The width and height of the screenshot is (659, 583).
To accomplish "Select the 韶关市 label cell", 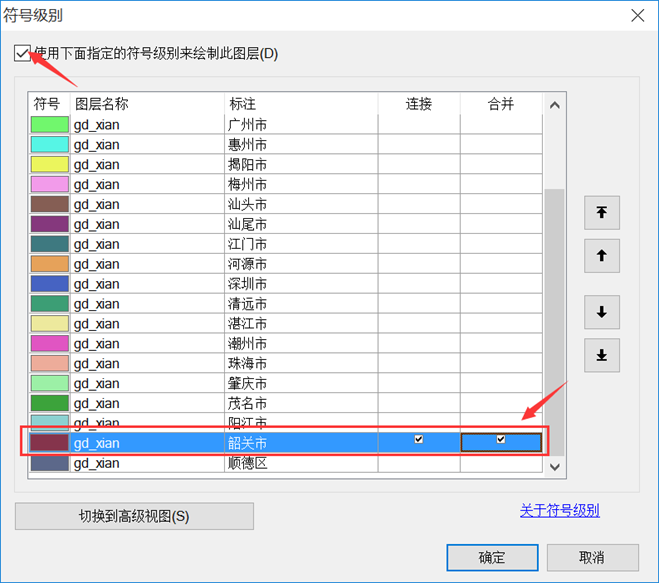I will point(301,443).
